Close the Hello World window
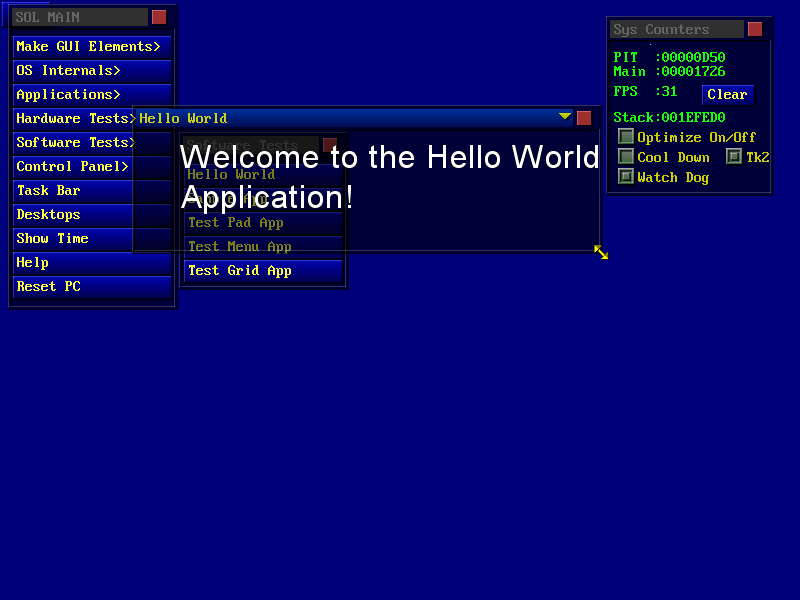800x600 pixels. pyautogui.click(x=584, y=118)
